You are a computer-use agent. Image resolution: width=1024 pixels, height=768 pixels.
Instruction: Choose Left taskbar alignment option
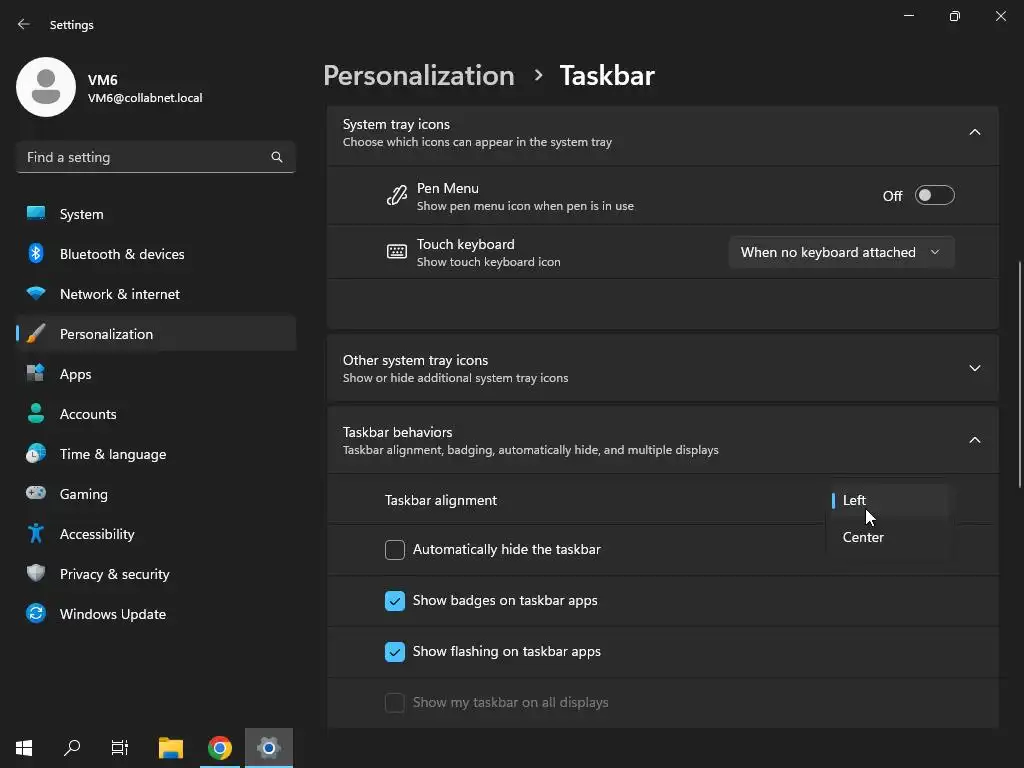click(x=855, y=500)
